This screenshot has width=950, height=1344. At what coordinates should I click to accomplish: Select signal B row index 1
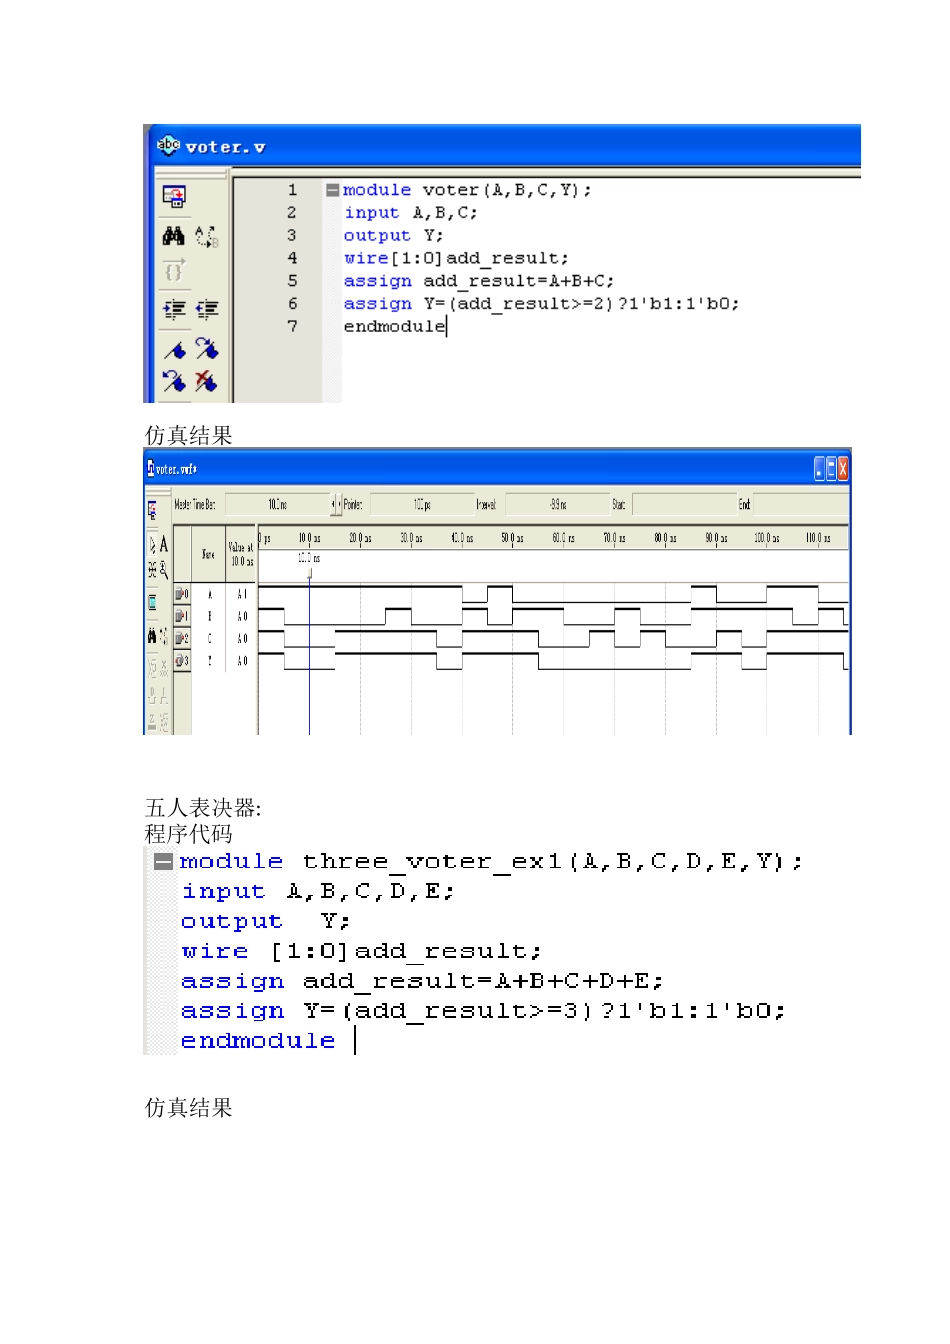coord(182,616)
